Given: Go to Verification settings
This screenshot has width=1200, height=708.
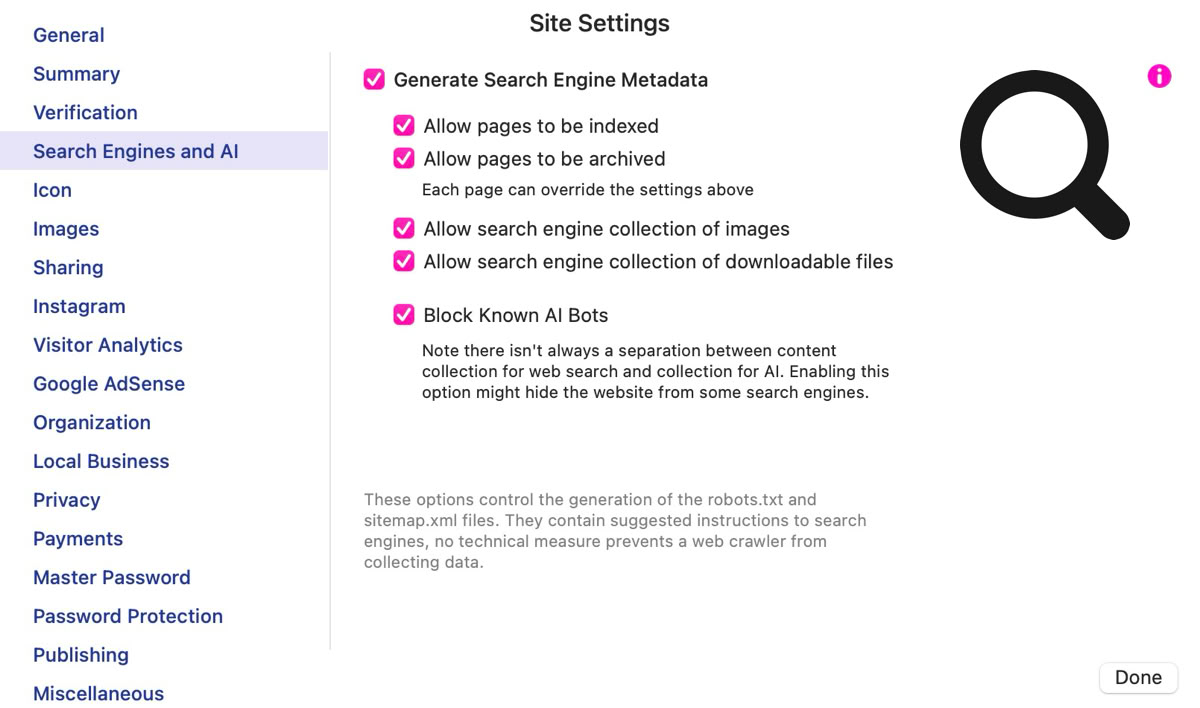Looking at the screenshot, I should (85, 113).
